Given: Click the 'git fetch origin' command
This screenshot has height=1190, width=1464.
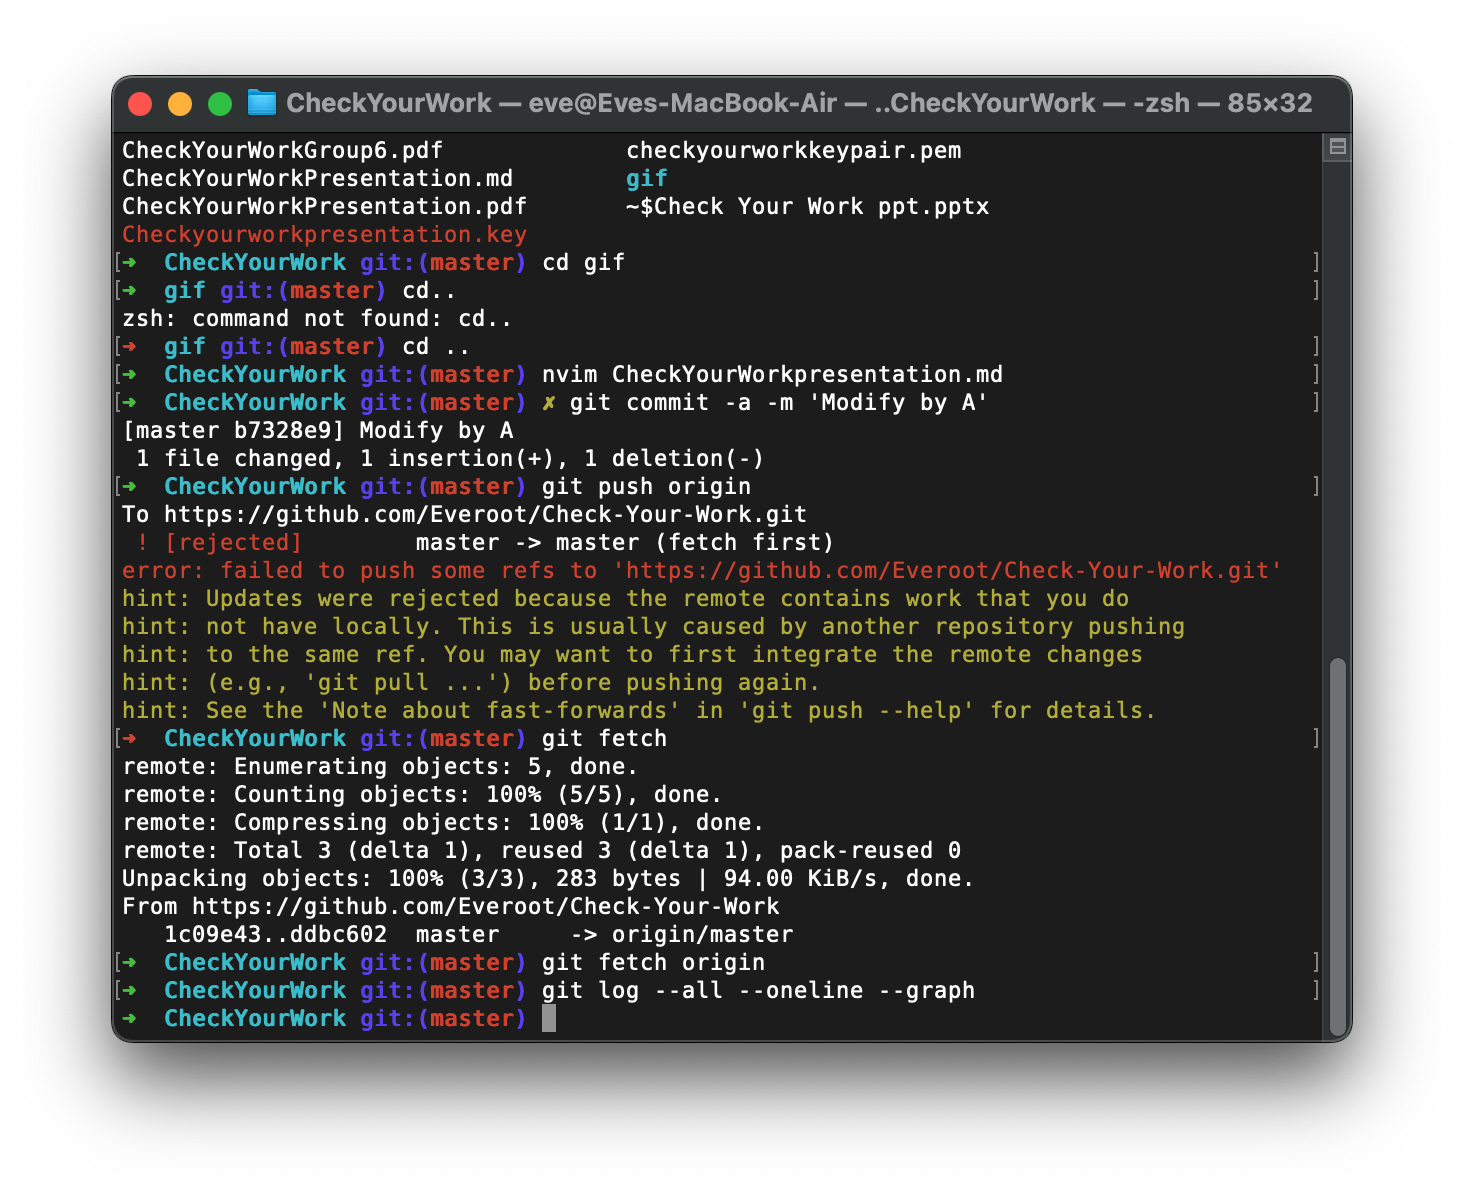Looking at the screenshot, I should click(654, 963).
